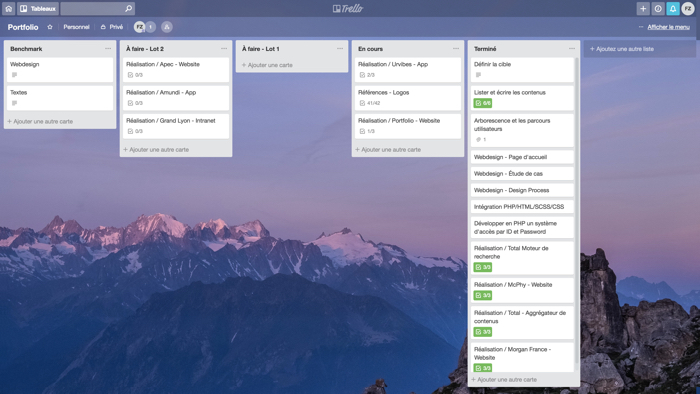Click description icon on Webdesign card
This screenshot has width=700, height=394.
click(14, 75)
